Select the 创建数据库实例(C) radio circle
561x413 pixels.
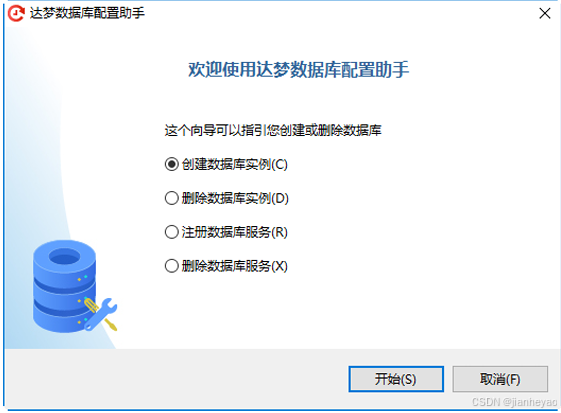pos(172,164)
